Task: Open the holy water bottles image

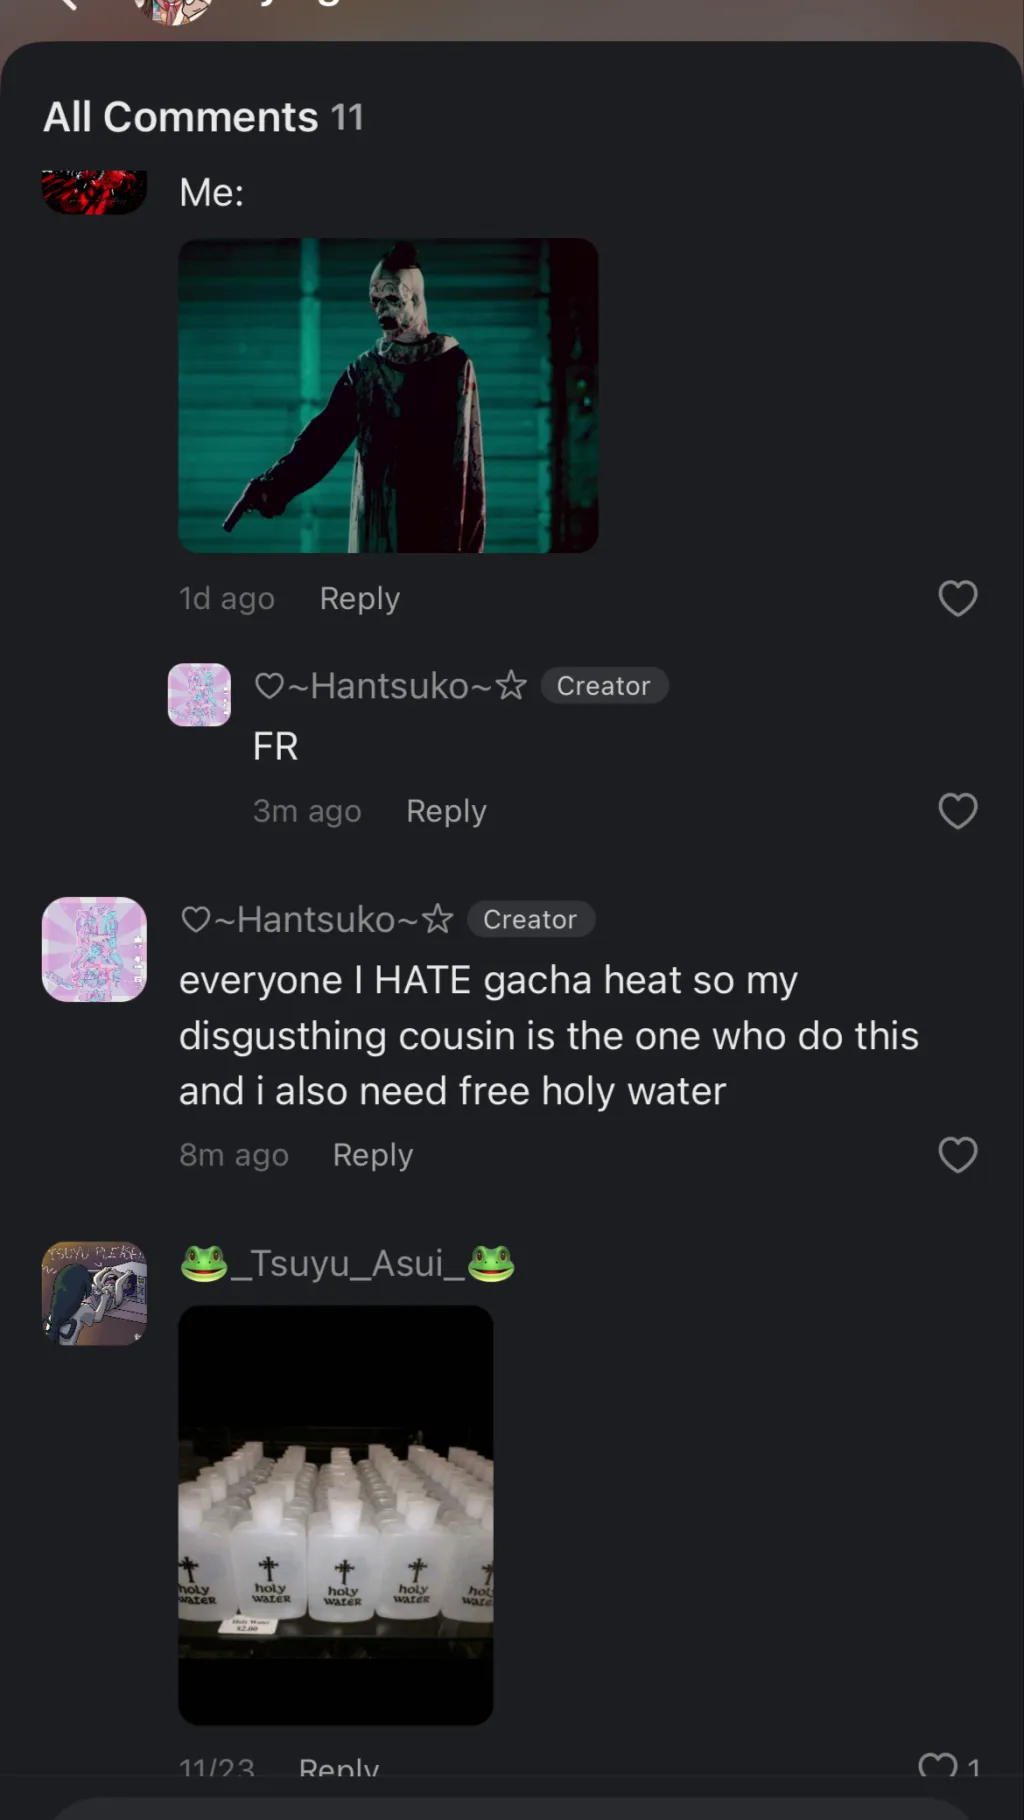Action: (x=335, y=1515)
